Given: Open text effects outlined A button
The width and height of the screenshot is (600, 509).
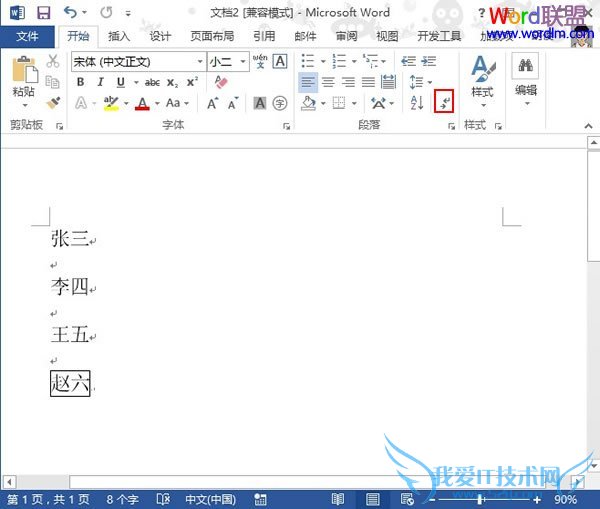Looking at the screenshot, I should pos(81,103).
